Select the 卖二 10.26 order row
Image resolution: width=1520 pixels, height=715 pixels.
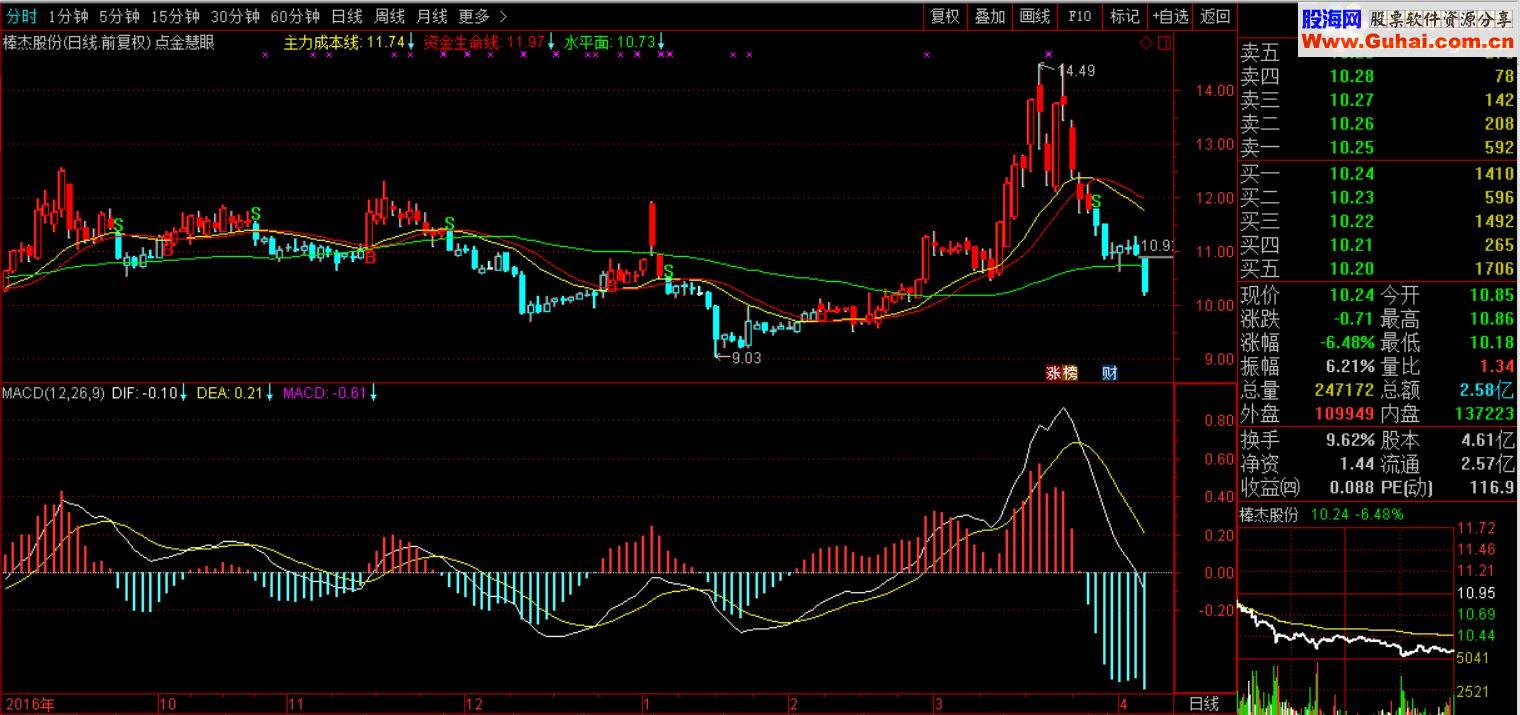coord(1378,124)
